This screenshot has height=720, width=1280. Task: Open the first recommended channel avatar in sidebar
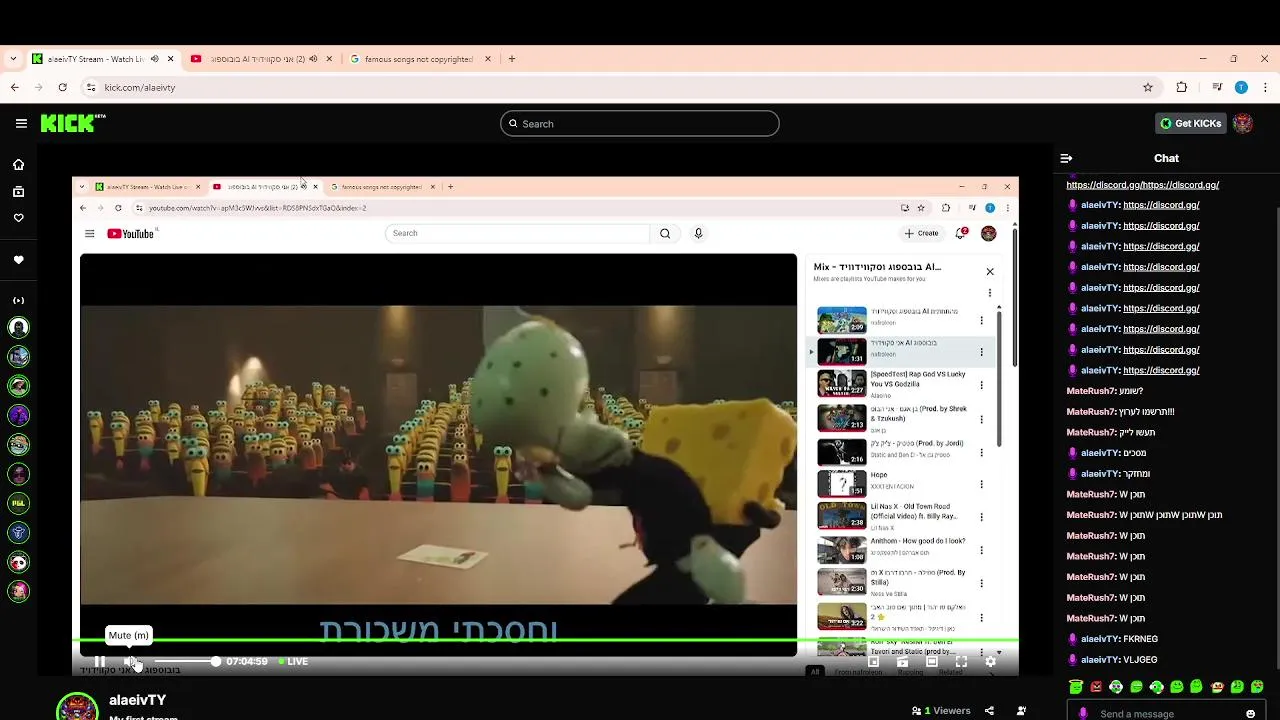18,327
